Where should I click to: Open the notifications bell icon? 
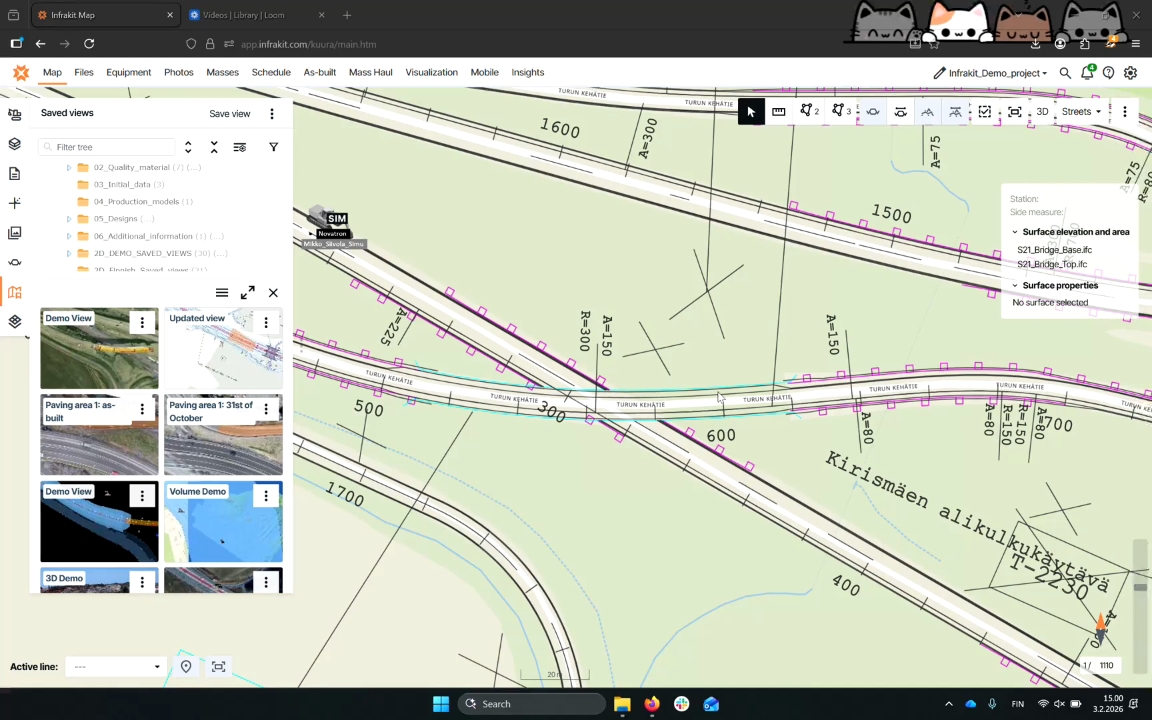point(1087,73)
